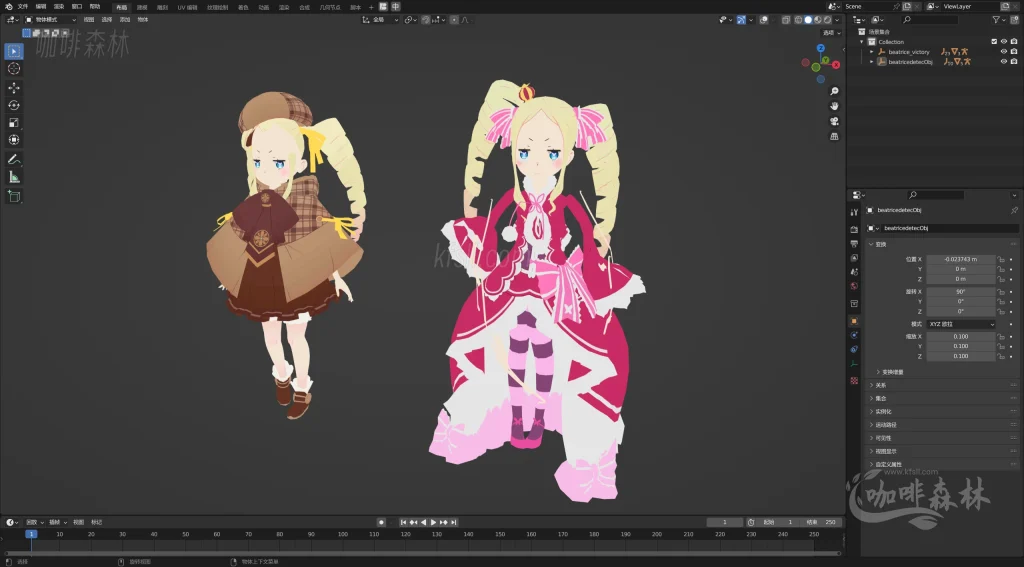Open the Tool properties tab
The image size is (1024, 567).
[854, 212]
